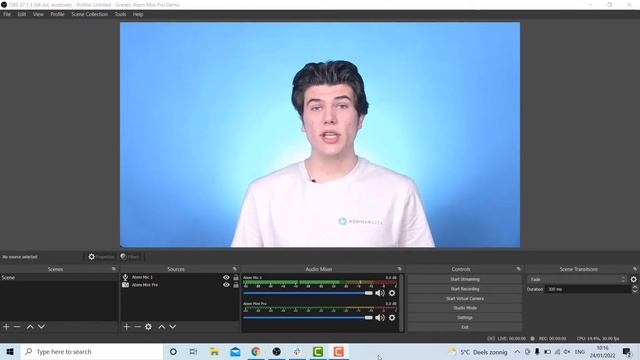The width and height of the screenshot is (640, 360).
Task: Open the File menu
Action: click(x=7, y=14)
